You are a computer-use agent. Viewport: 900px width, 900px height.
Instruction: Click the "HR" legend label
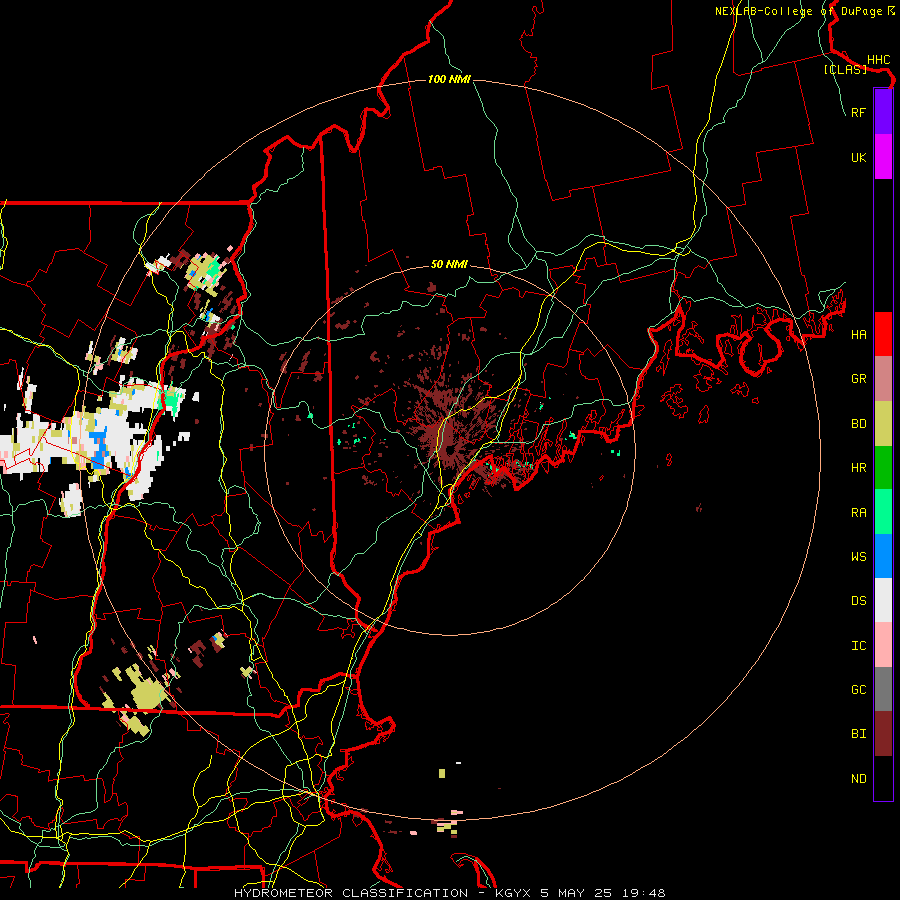pos(858,468)
